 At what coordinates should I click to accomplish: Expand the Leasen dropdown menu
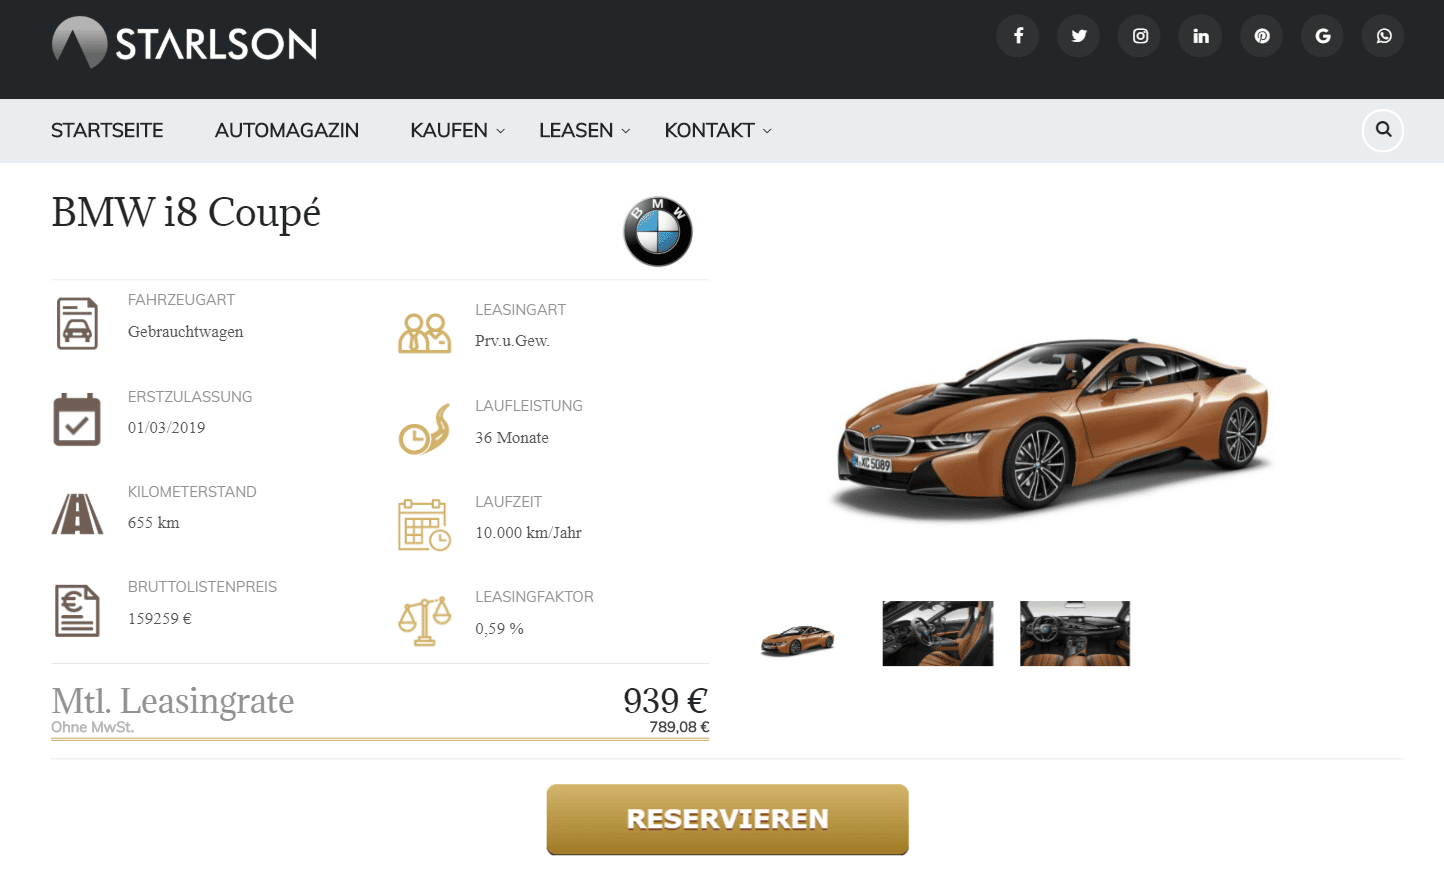[585, 131]
